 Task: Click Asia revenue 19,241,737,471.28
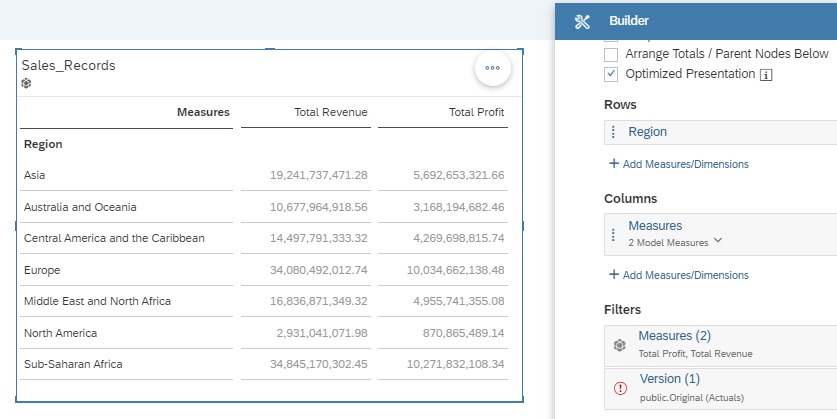319,175
